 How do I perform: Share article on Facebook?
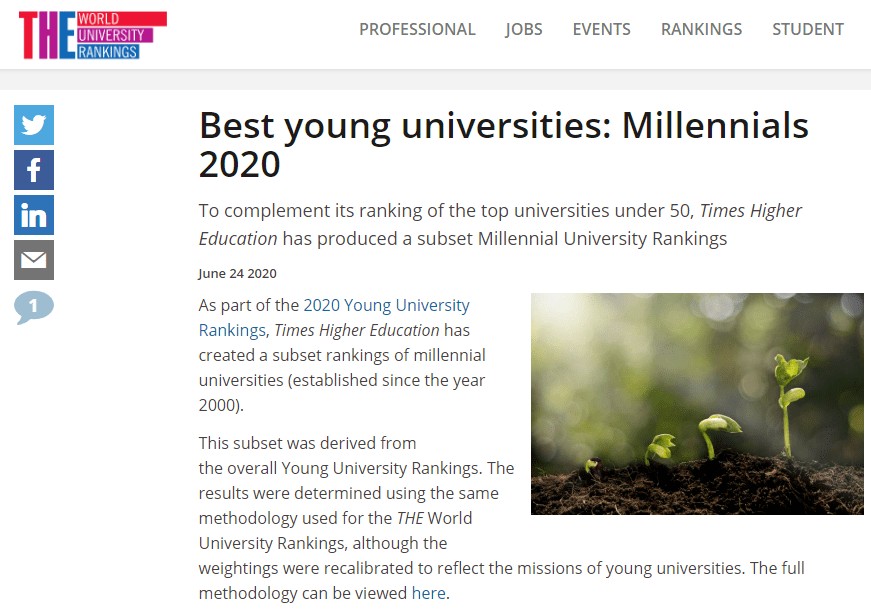[34, 170]
